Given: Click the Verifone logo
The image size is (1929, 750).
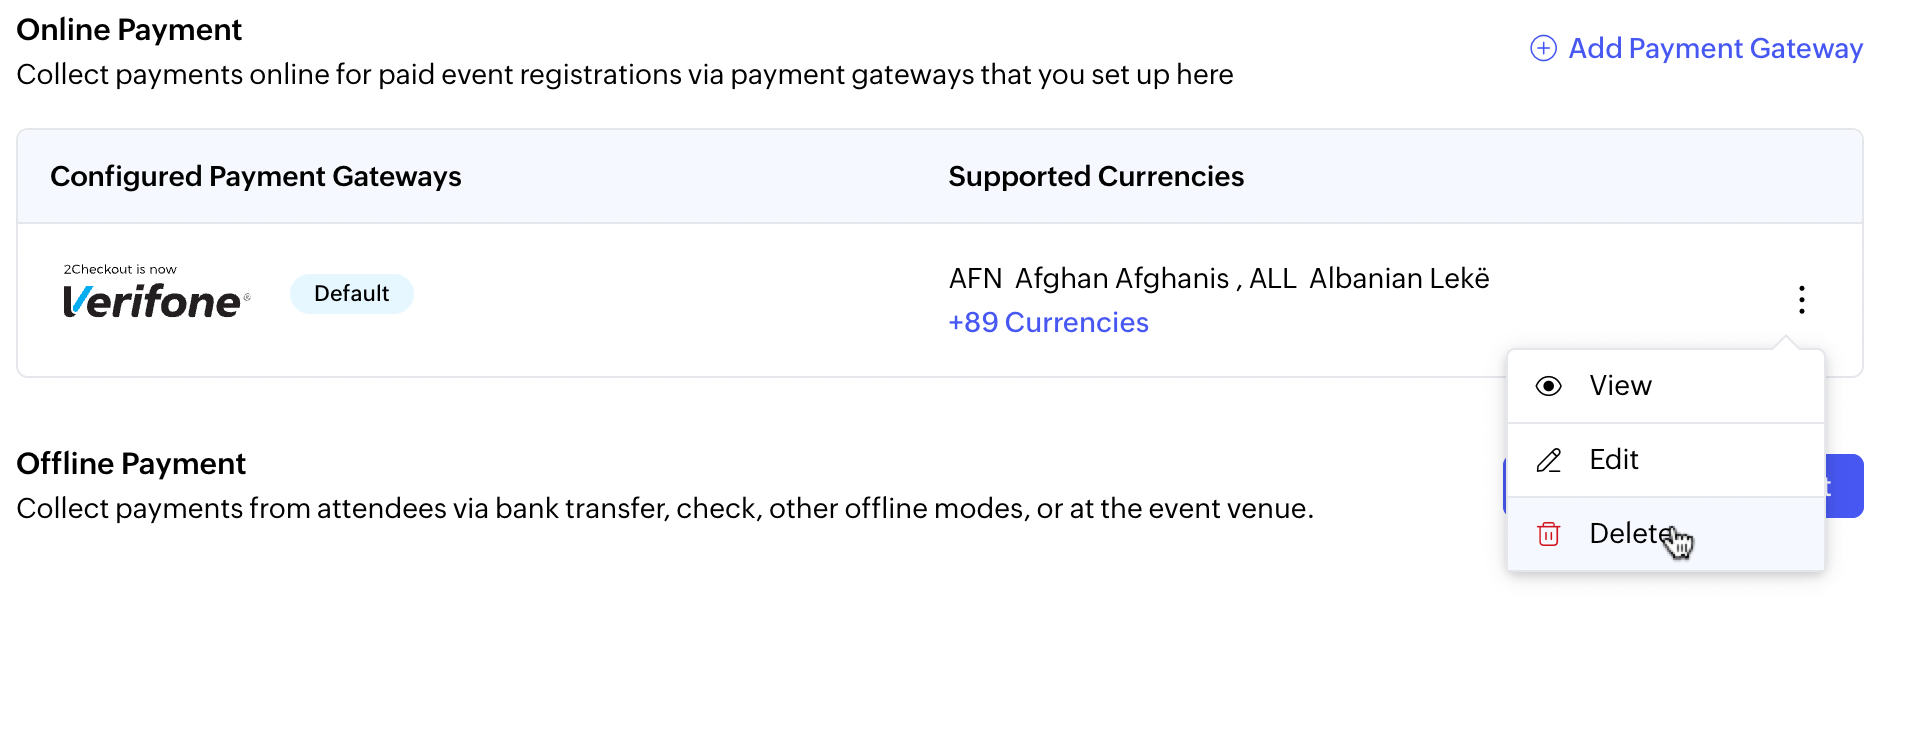Looking at the screenshot, I should pyautogui.click(x=155, y=301).
